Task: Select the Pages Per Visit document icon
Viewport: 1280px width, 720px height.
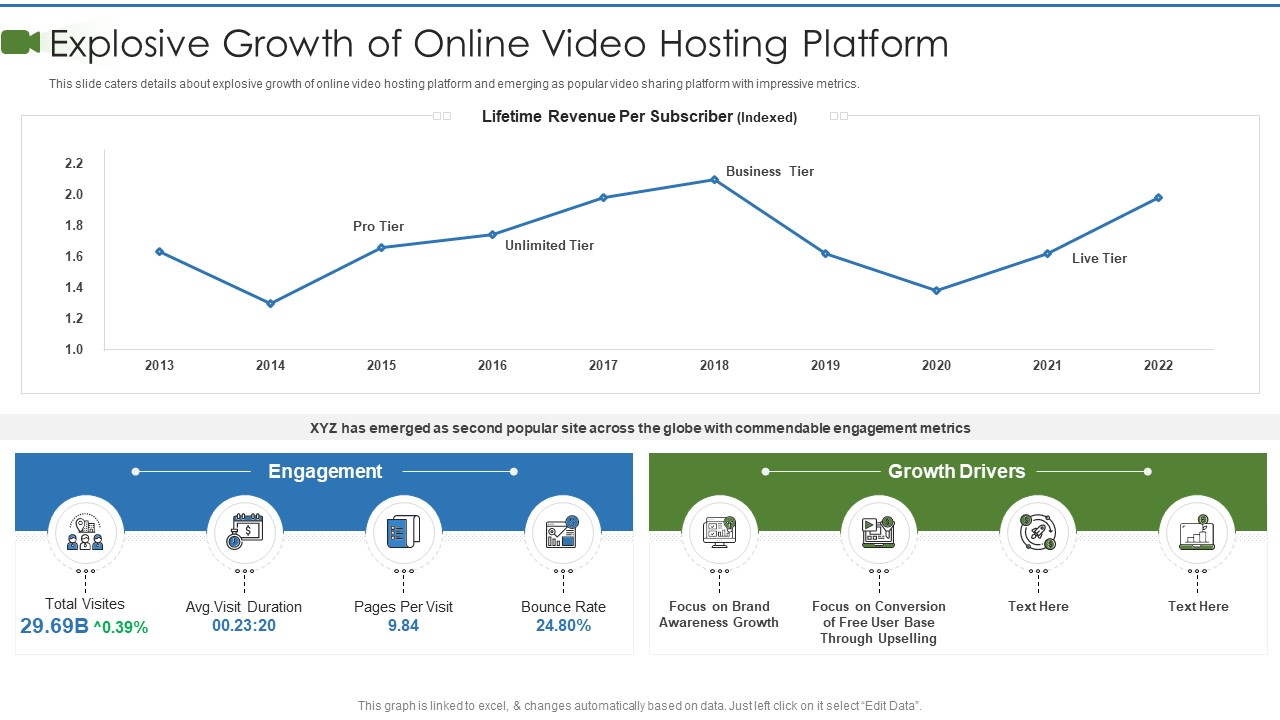Action: pos(404,532)
